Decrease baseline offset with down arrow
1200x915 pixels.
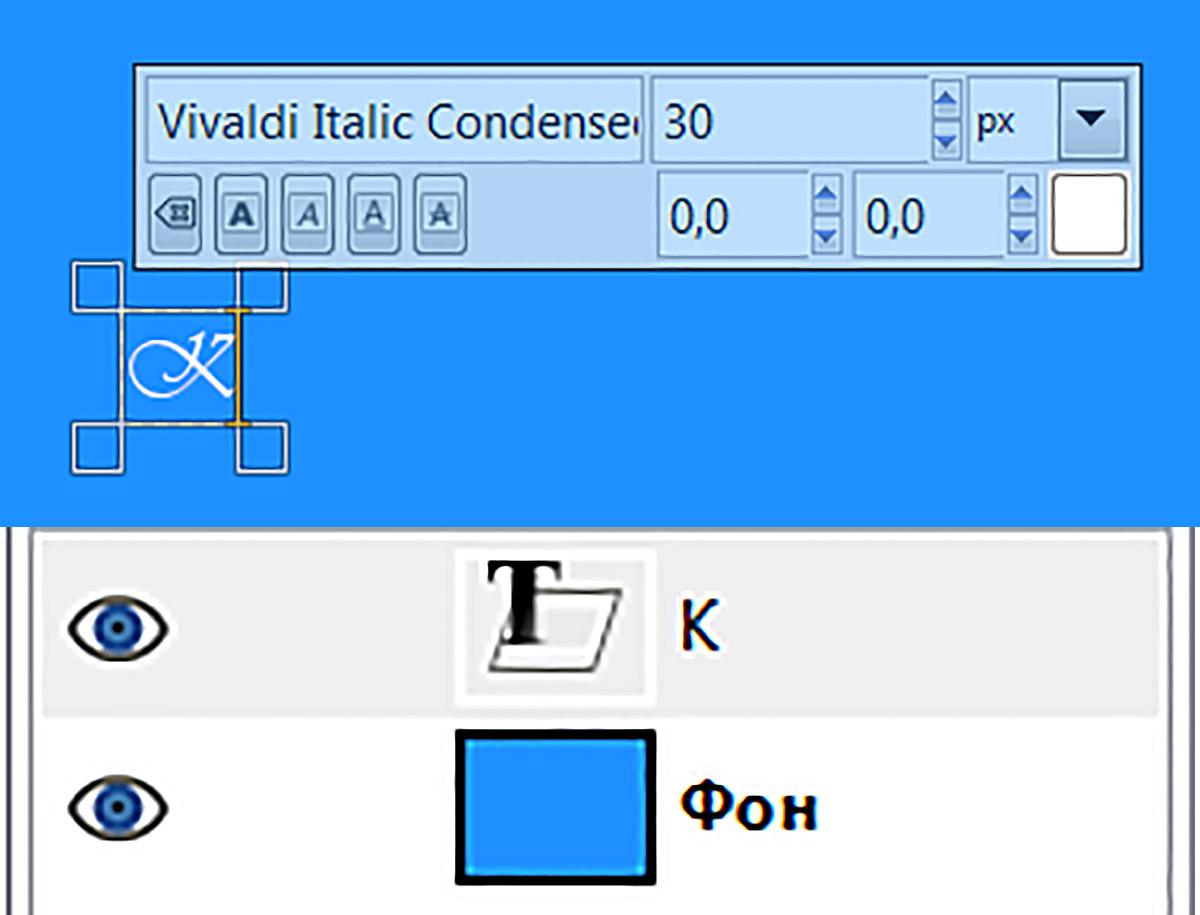point(825,235)
